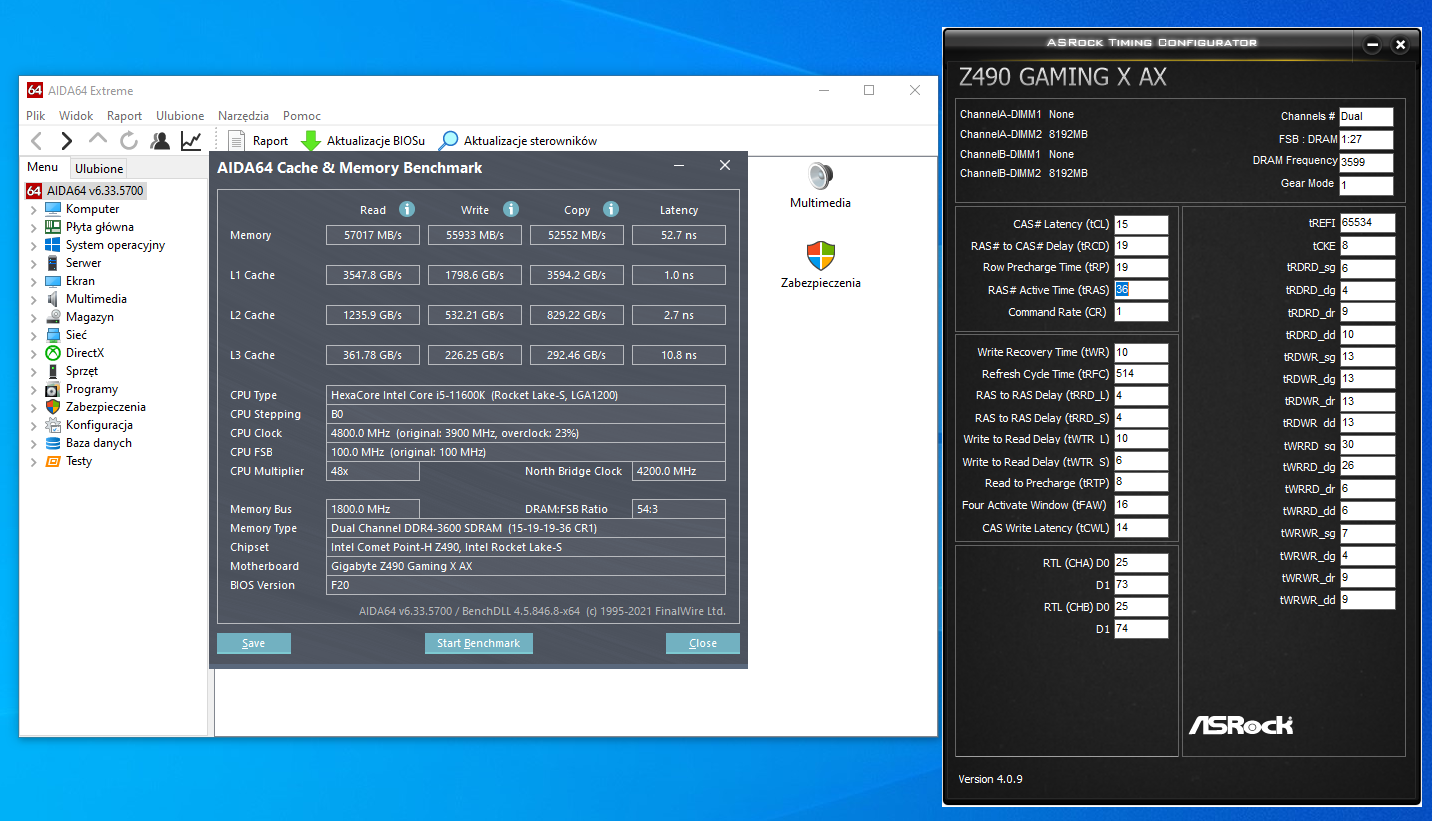Select System operacyjny in the tree

point(115,245)
